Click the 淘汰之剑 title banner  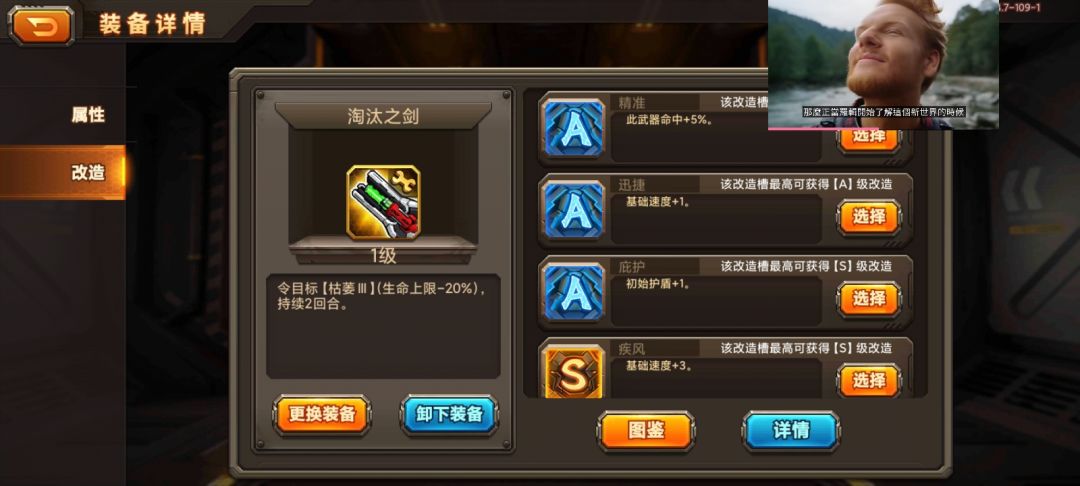pos(383,116)
